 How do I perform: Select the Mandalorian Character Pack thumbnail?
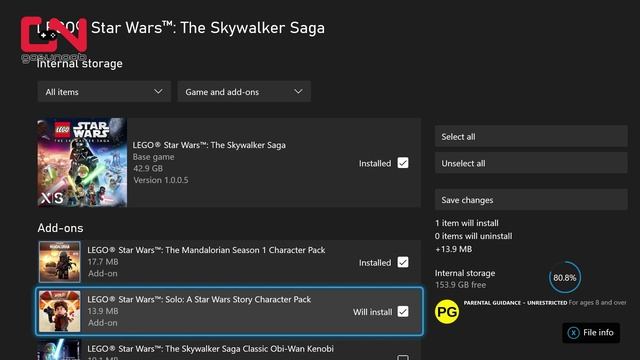pos(60,262)
